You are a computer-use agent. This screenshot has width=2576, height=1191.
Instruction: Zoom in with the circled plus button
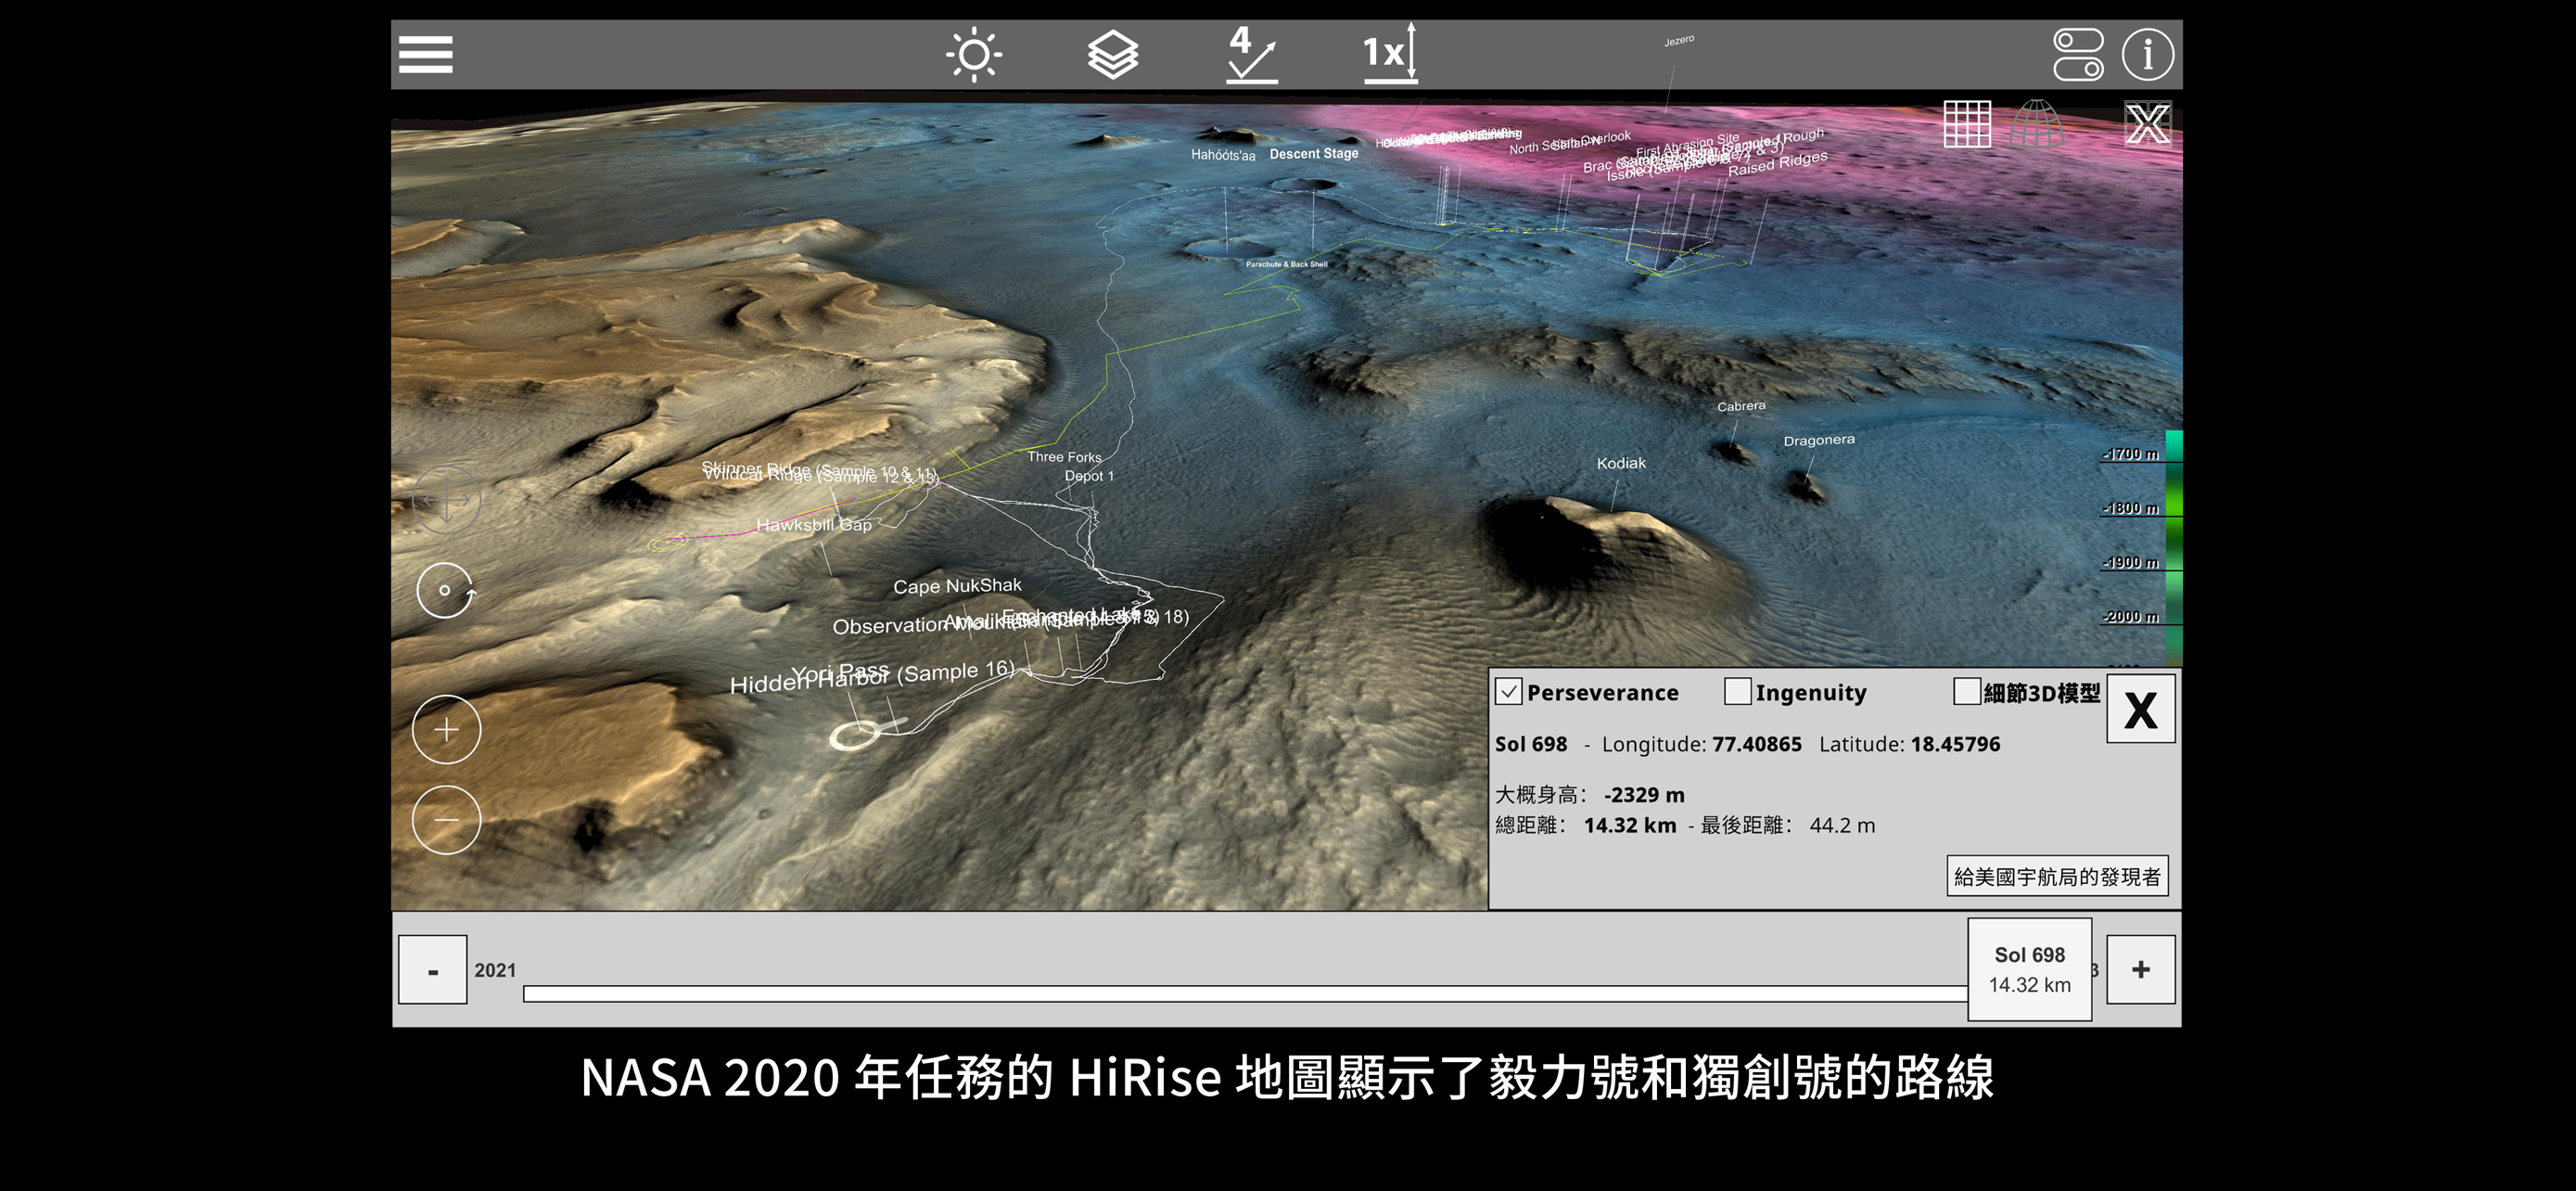[446, 730]
